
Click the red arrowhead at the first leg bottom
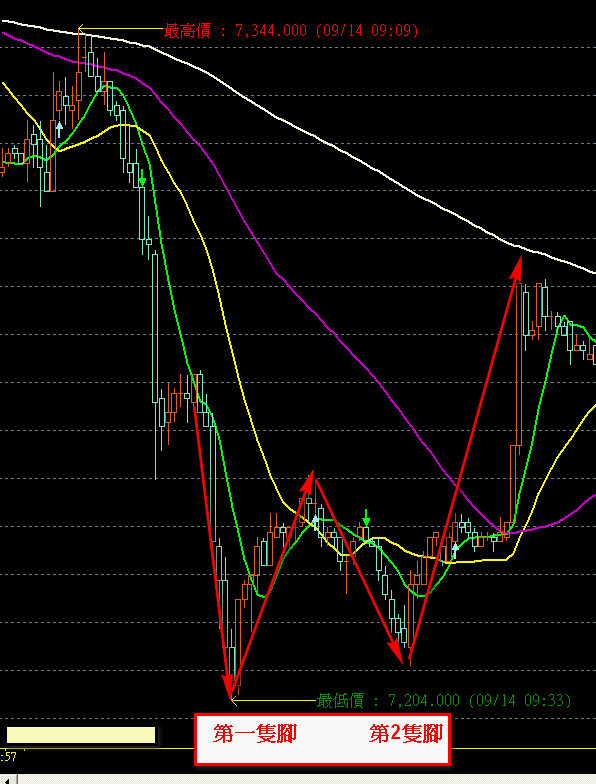(x=228, y=686)
